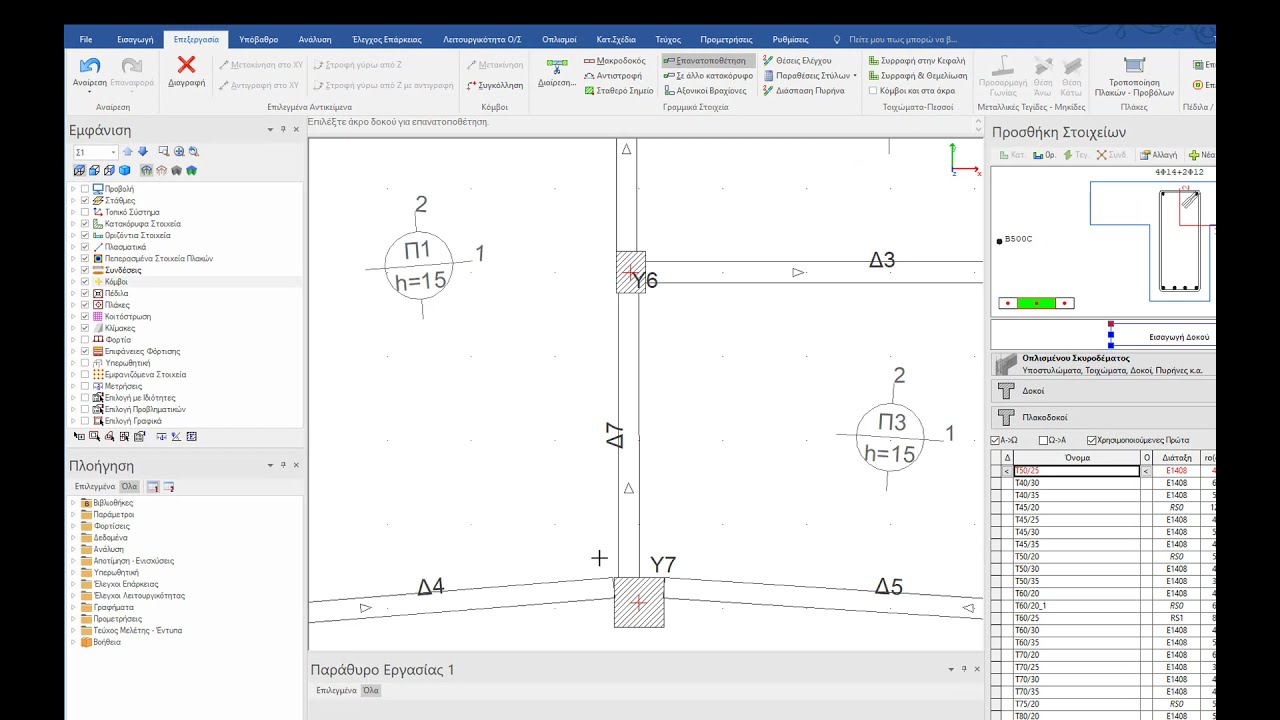The image size is (1280, 720).
Task: Click the Όλα filter in Πλοήγηση panel
Action: 129,487
